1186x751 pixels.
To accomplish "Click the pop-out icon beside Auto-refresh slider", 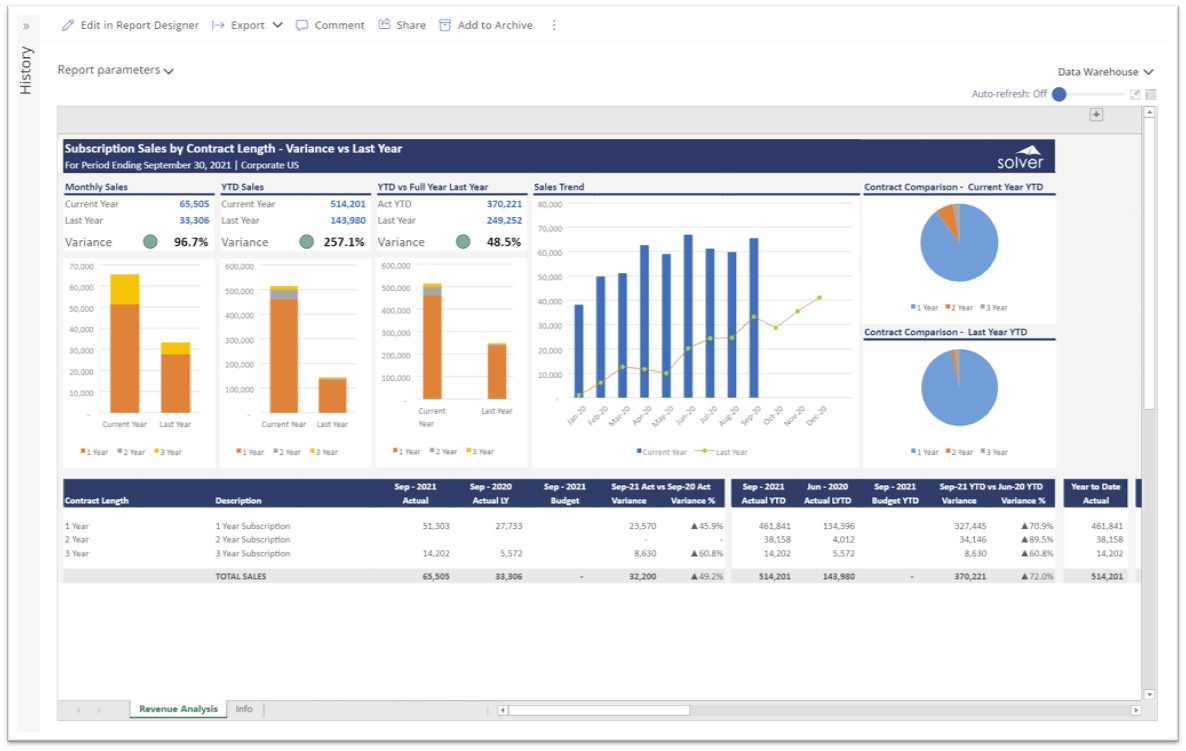I will point(1135,94).
